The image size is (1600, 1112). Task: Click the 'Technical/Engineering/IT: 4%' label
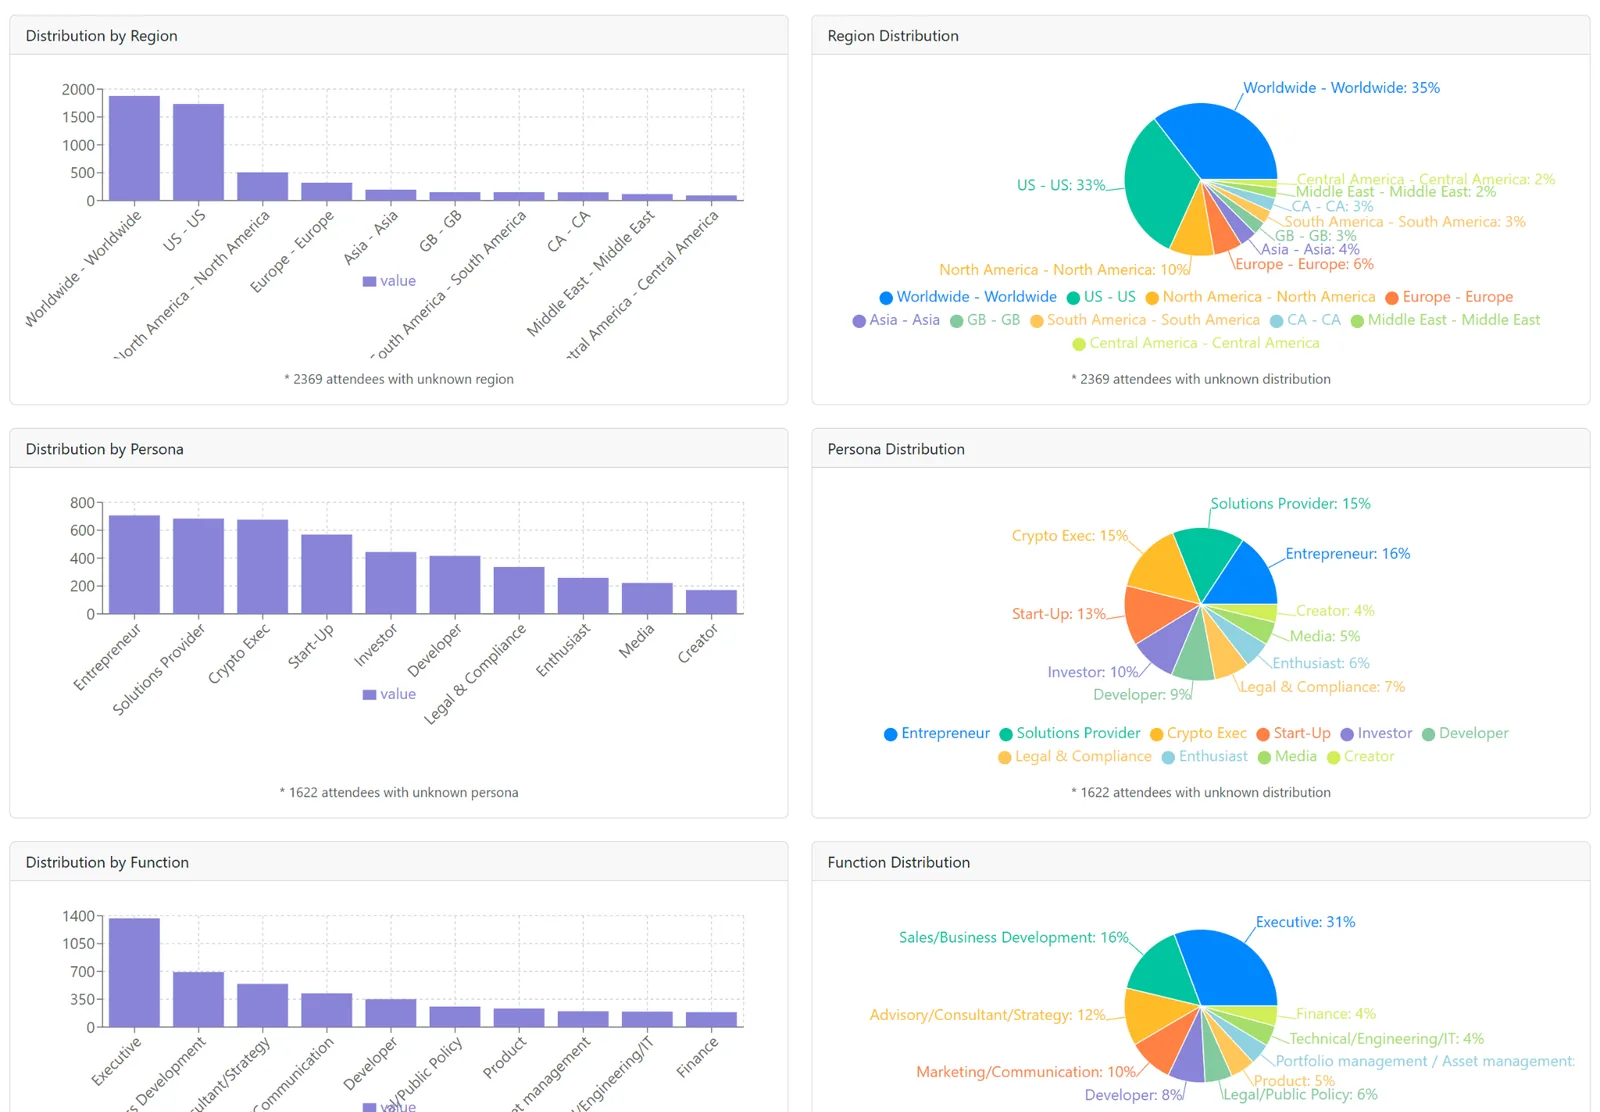pyautogui.click(x=1386, y=1039)
